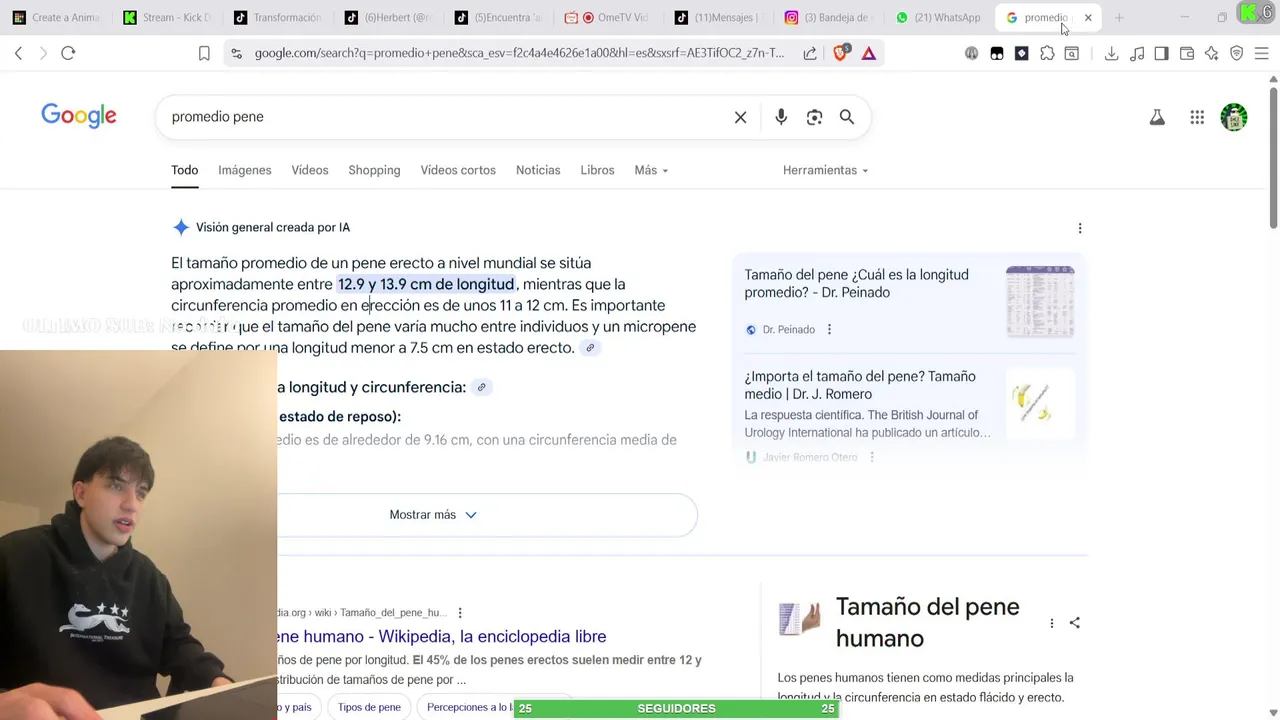Screen dimensions: 1280x720
Task: Open the Extensions puzzle piece menu
Action: click(1047, 53)
